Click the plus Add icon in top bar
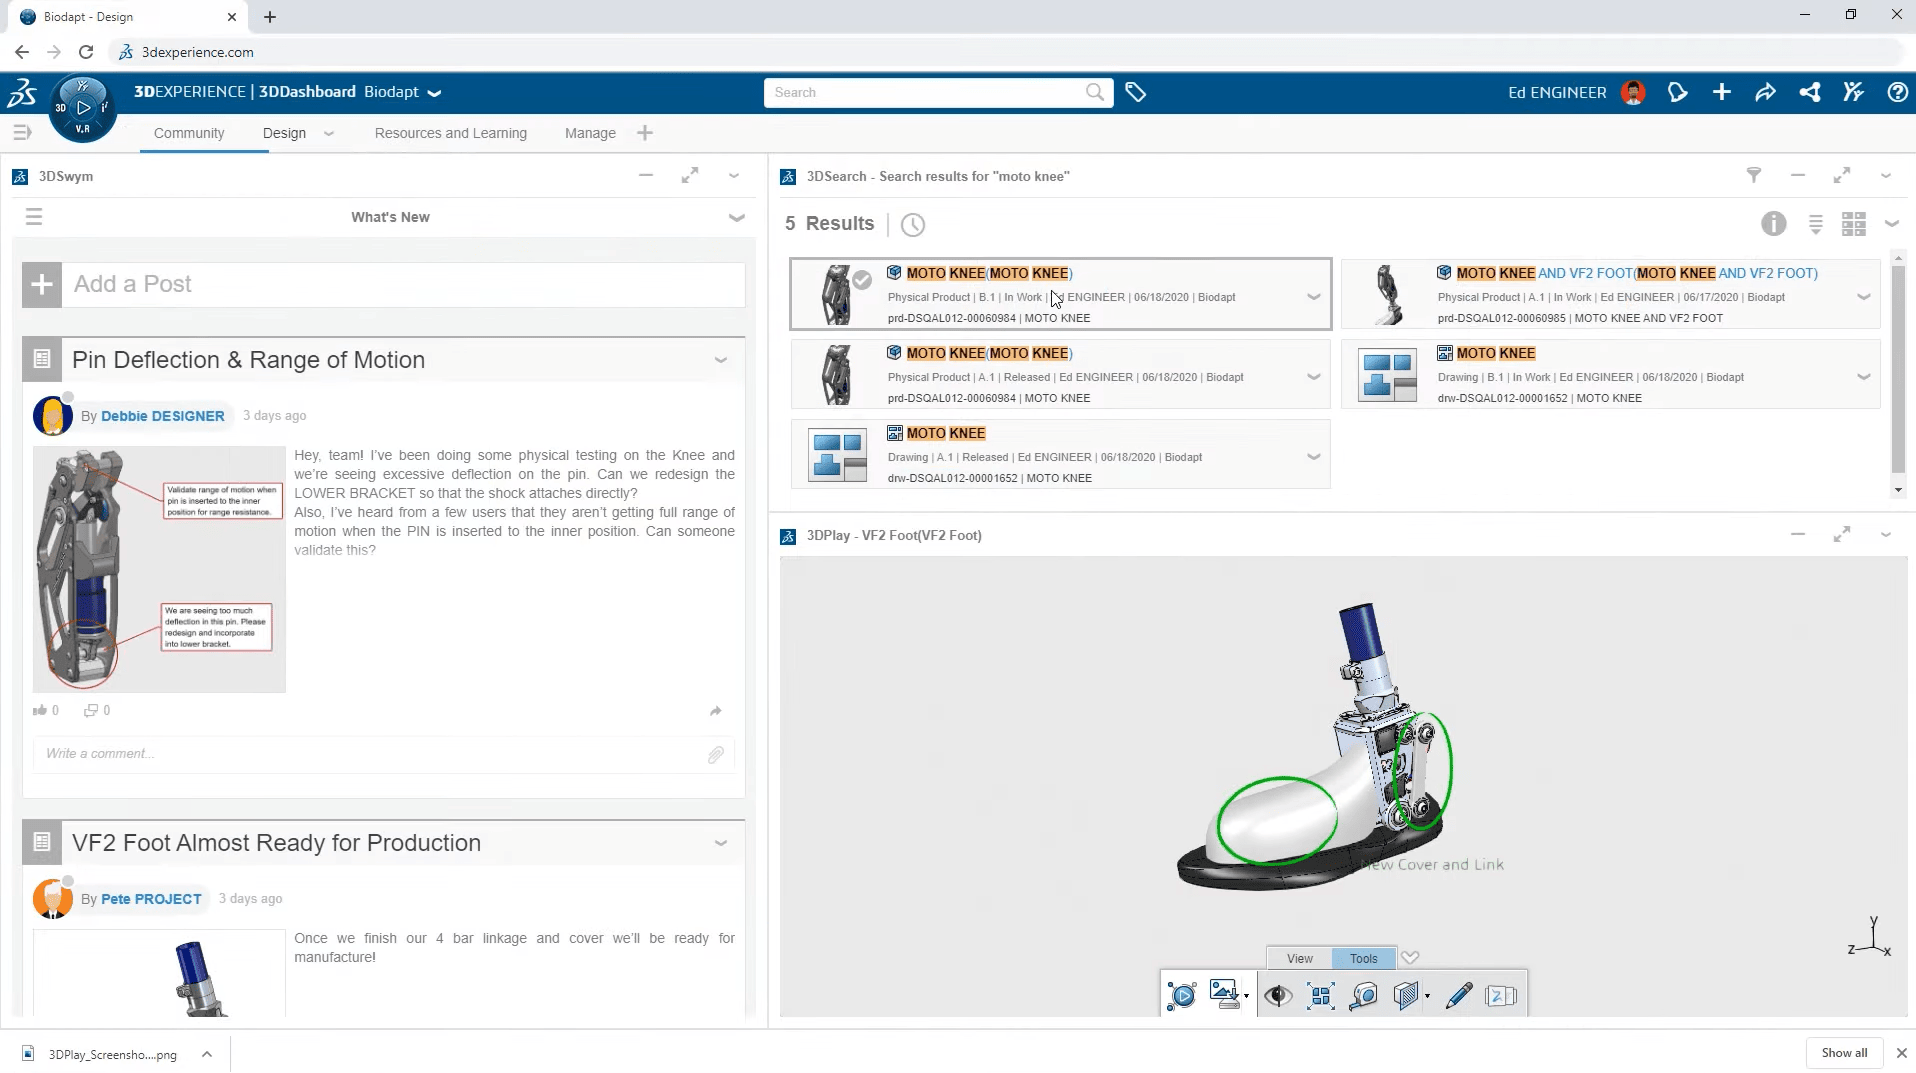1916x1073 pixels. (x=1721, y=92)
